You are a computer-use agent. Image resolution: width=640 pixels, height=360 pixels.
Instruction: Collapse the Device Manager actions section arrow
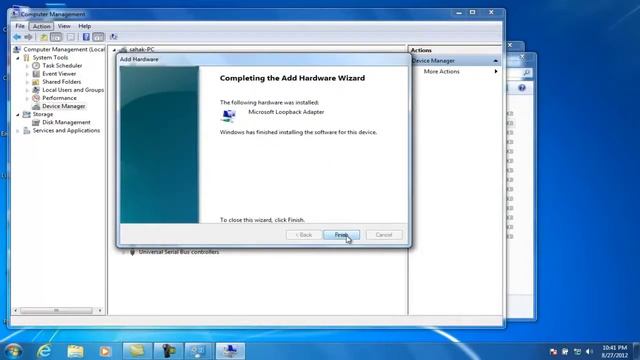pyautogui.click(x=496, y=61)
